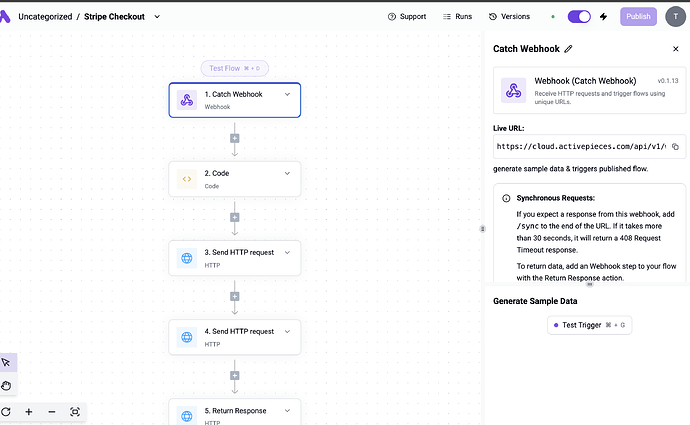The height and width of the screenshot is (425, 690).
Task: Click the Test Flow button
Action: coord(235,68)
